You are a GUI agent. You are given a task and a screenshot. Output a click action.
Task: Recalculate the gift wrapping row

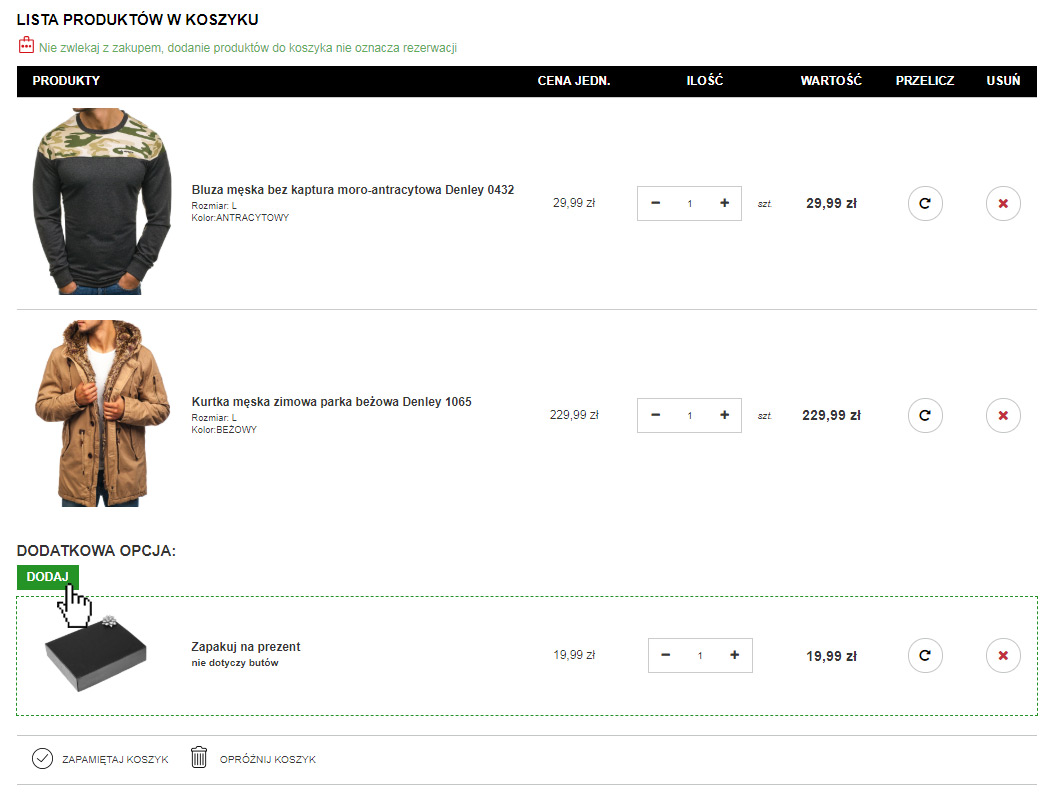(925, 656)
